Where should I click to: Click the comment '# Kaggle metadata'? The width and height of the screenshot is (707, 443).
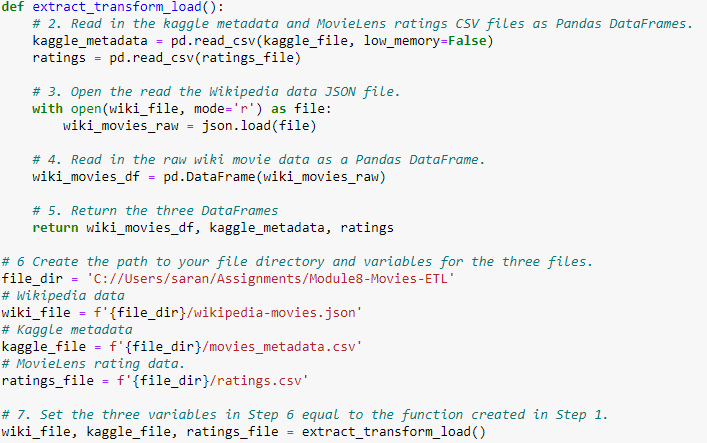click(x=67, y=329)
